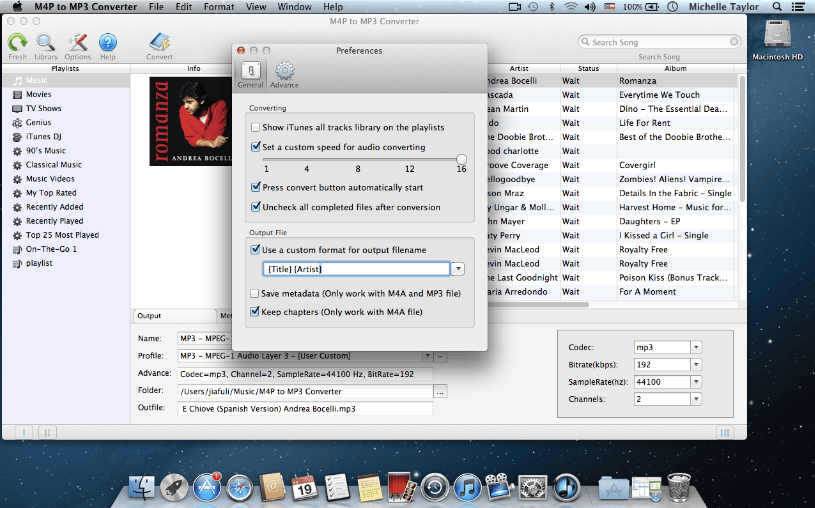Open the App Store Dock icon
The image size is (815, 508).
(x=207, y=487)
